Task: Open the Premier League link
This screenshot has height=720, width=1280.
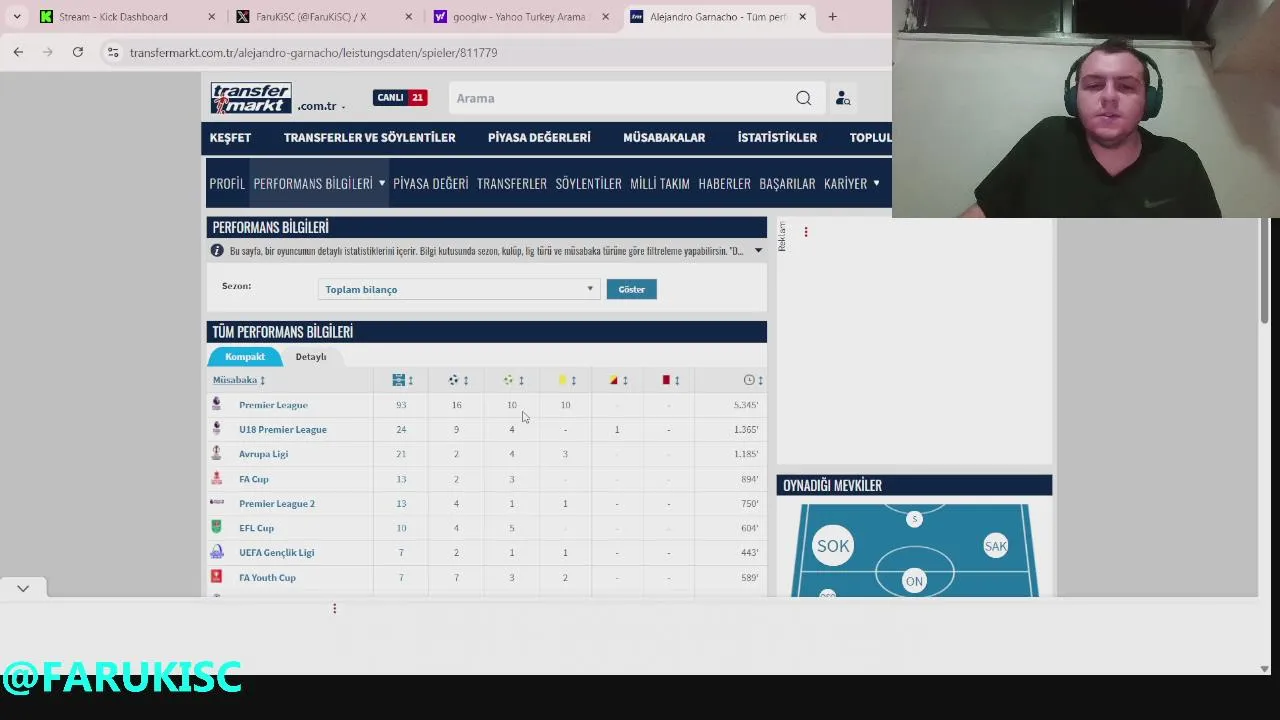Action: click(x=273, y=405)
